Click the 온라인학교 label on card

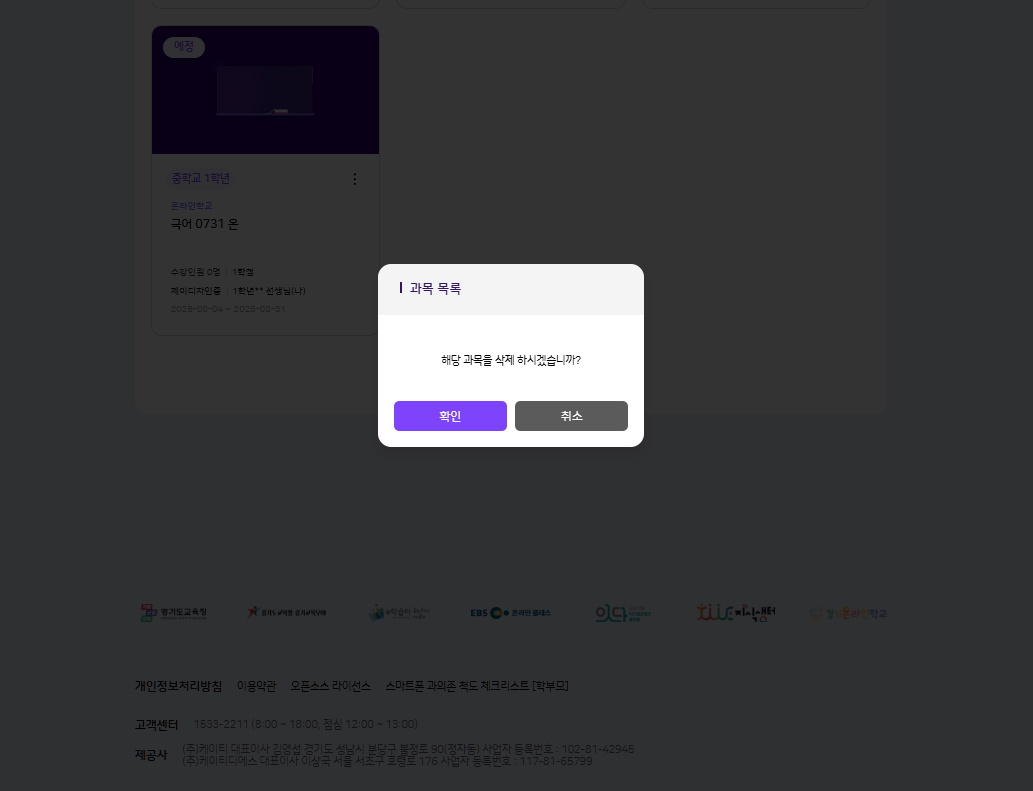tap(192, 206)
